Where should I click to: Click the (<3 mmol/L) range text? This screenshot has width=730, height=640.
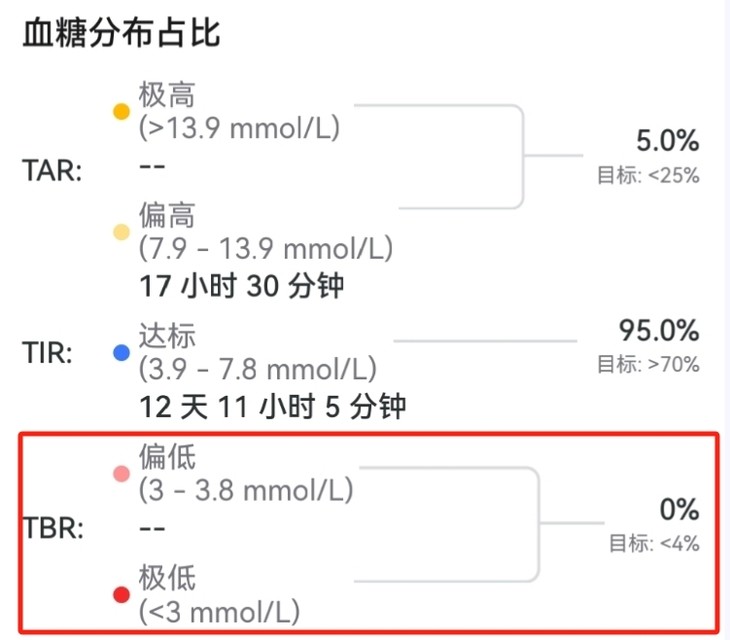pos(220,610)
